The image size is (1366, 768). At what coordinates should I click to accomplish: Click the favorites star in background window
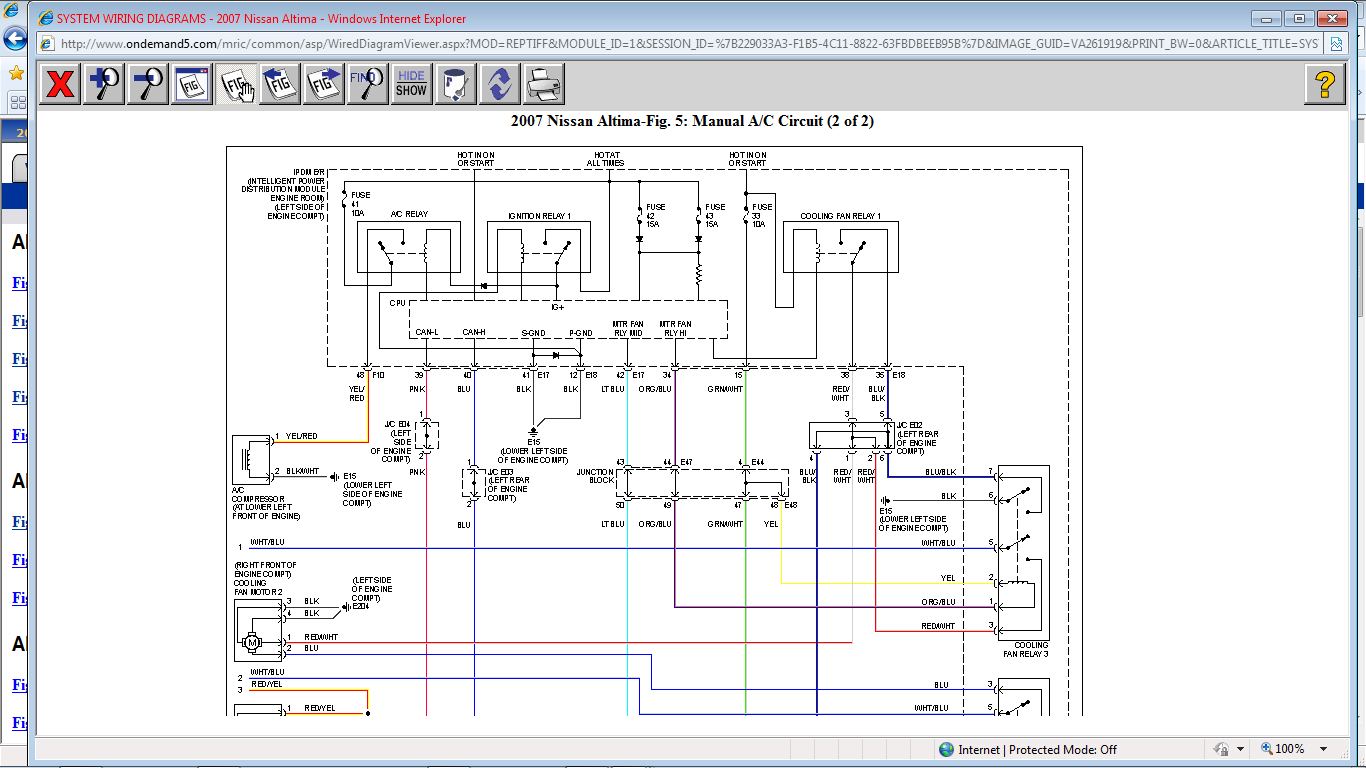point(16,74)
